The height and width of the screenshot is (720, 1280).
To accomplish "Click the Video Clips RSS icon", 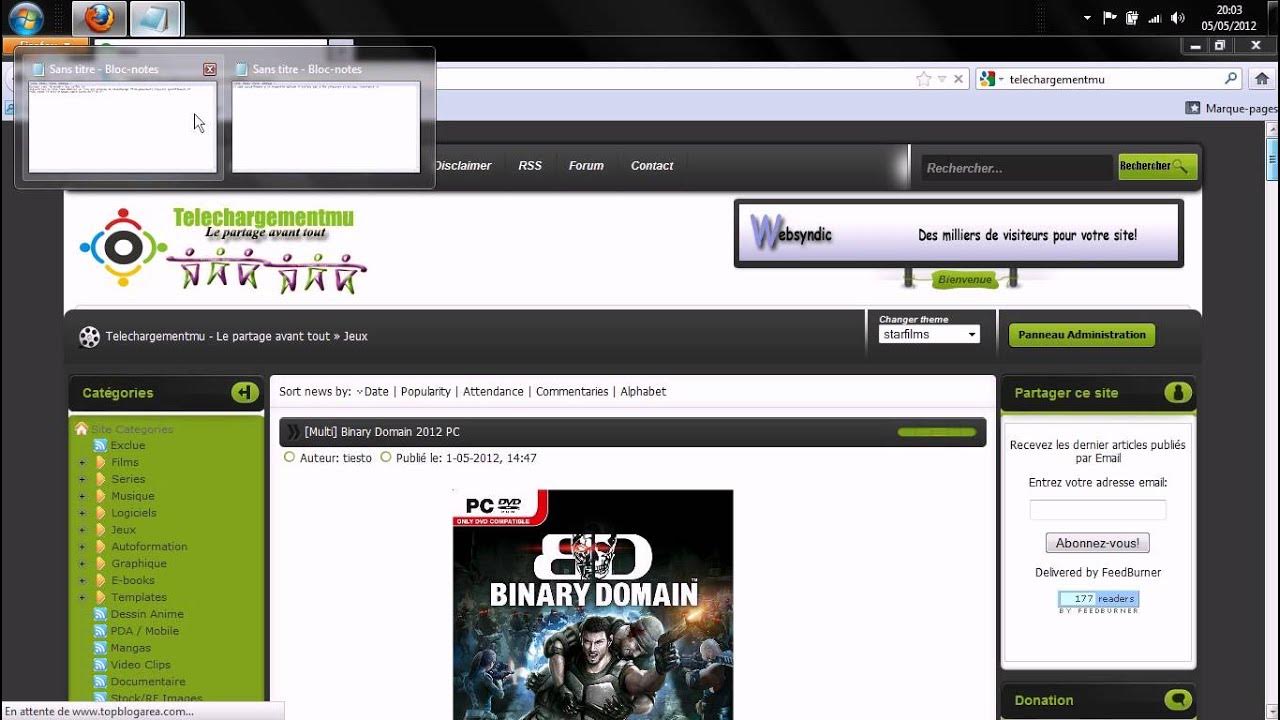I will pyautogui.click(x=100, y=665).
